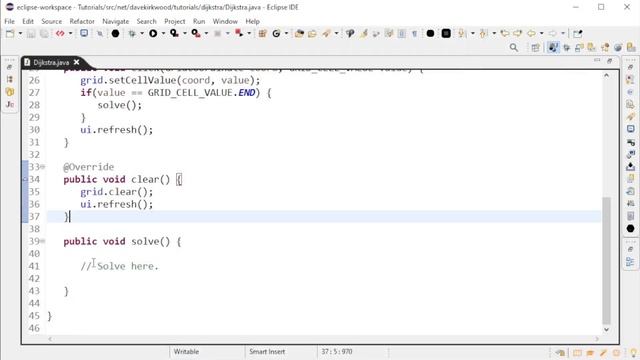Image resolution: width=640 pixels, height=360 pixels.
Task: Expand the New Java Class dropdown arrow
Action: click(x=286, y=33)
